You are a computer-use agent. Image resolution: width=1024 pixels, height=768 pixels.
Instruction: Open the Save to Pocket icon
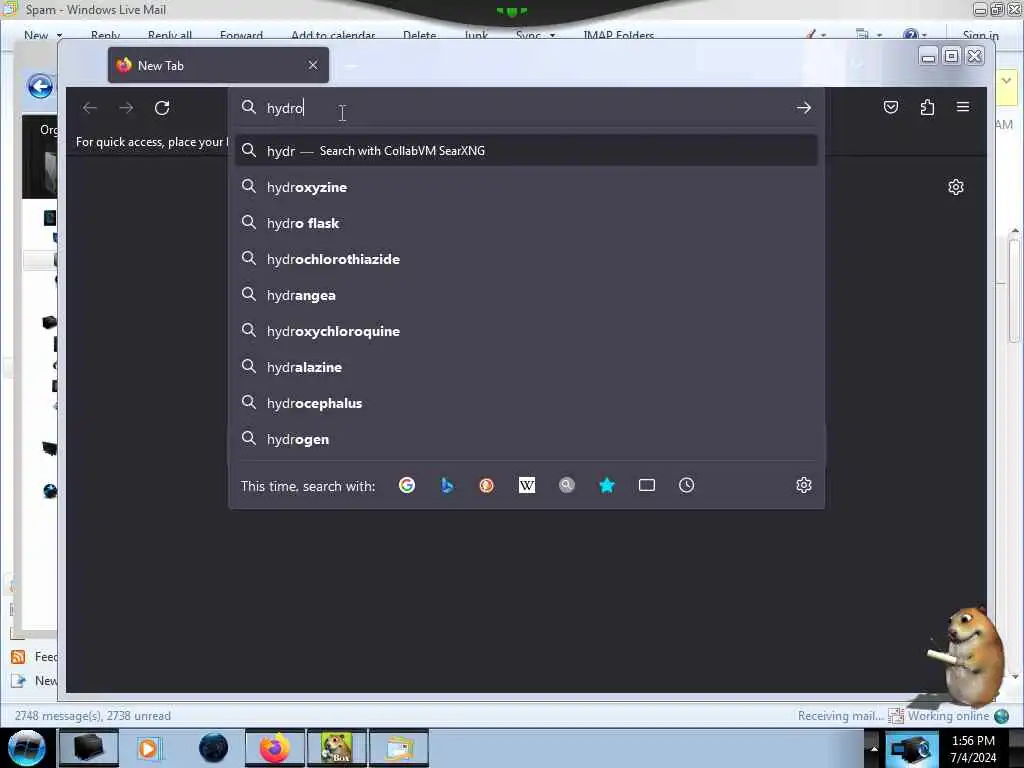click(x=891, y=107)
